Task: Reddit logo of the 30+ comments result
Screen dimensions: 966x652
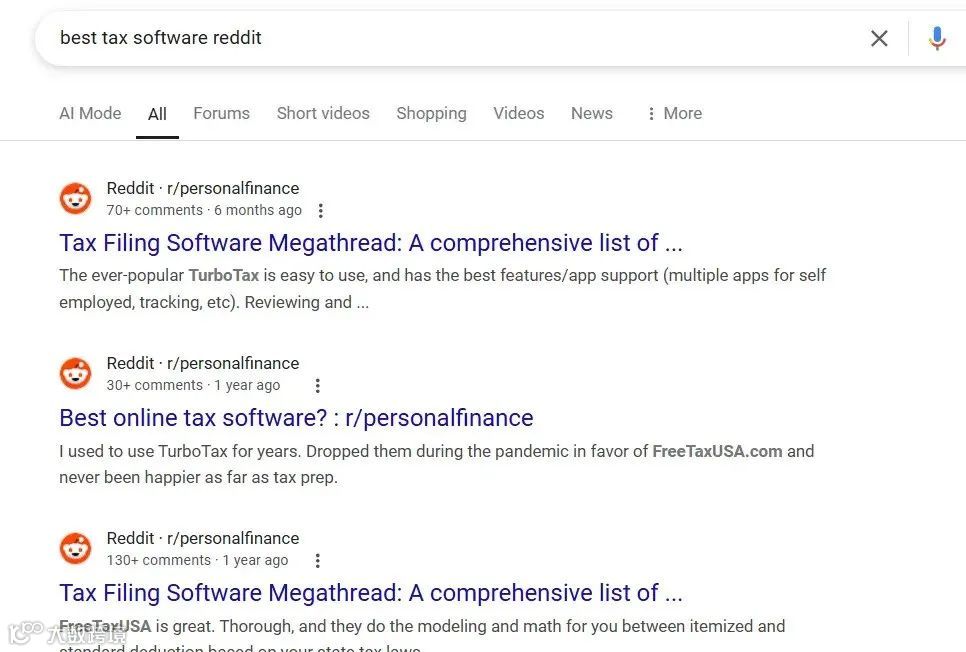Action: coord(75,373)
